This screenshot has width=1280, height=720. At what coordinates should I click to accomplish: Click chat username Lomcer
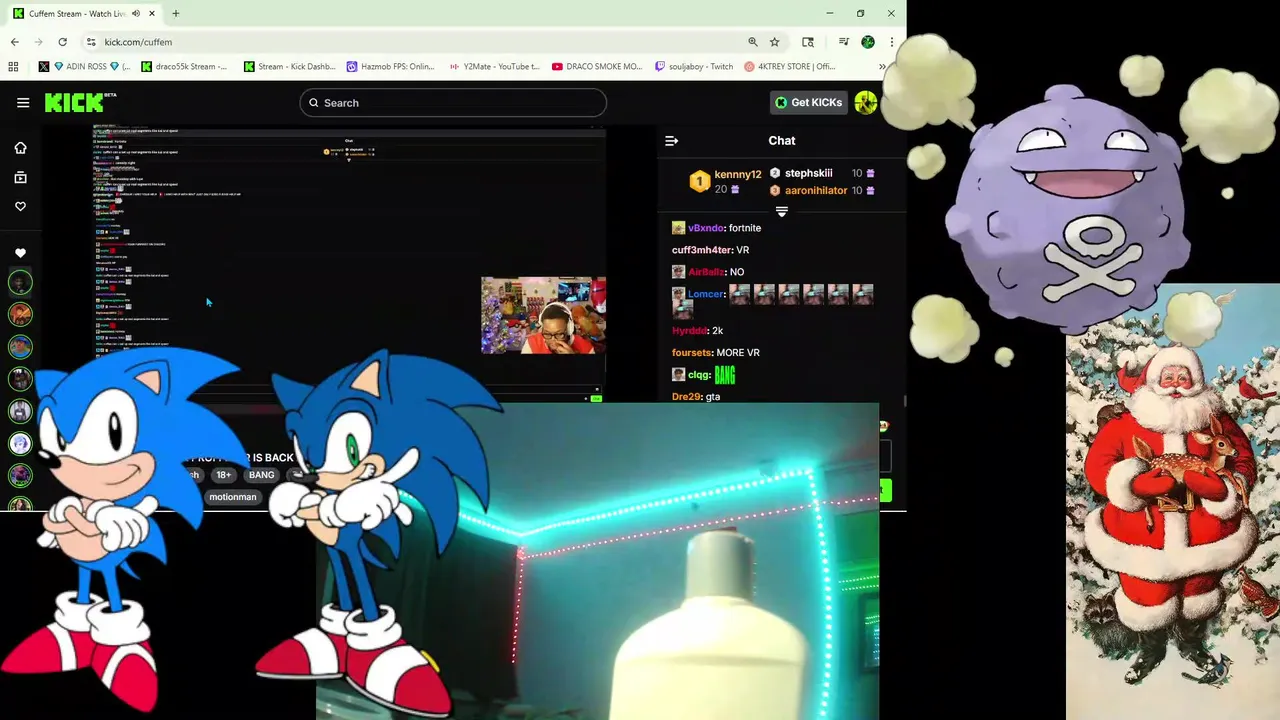pos(705,294)
